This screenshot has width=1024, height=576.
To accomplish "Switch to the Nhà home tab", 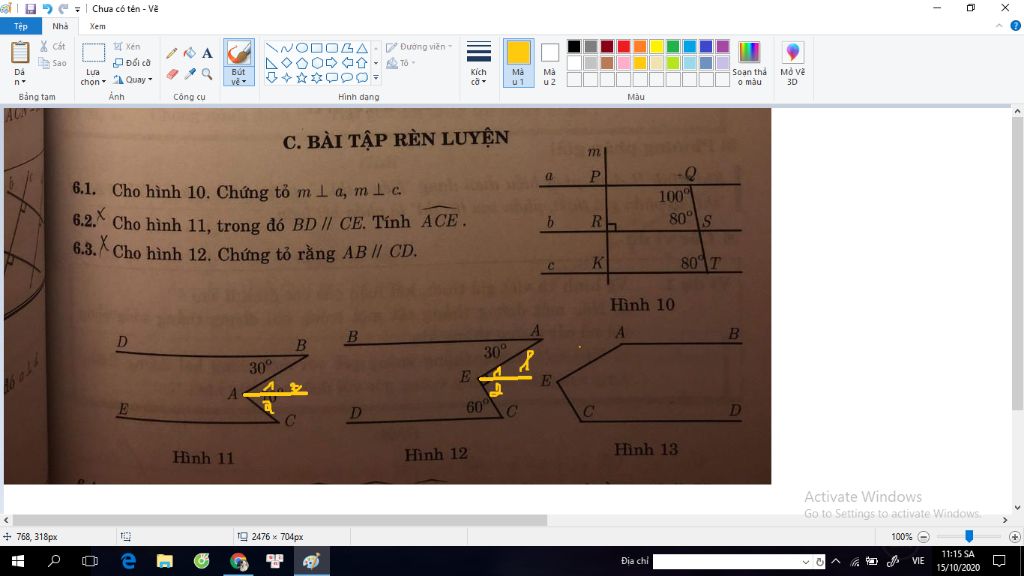I will 60,26.
